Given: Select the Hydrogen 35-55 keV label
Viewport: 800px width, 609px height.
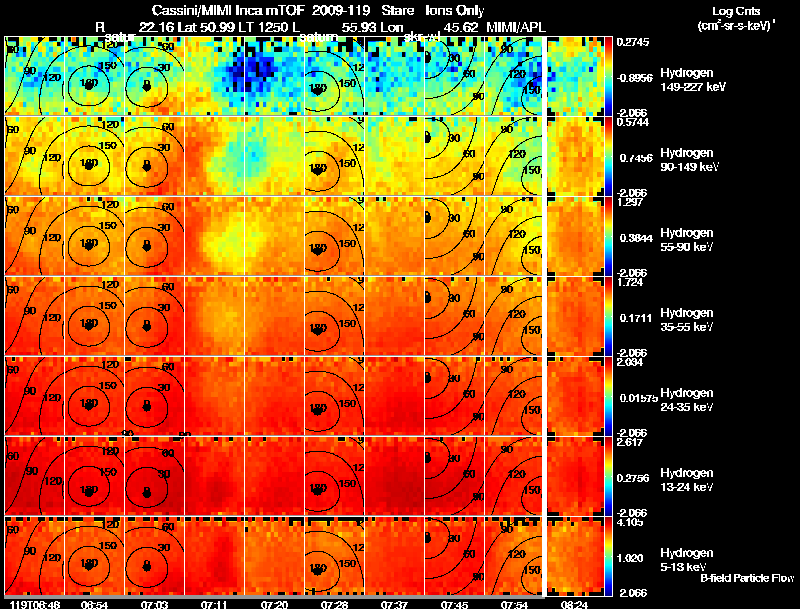Looking at the screenshot, I should 687,320.
